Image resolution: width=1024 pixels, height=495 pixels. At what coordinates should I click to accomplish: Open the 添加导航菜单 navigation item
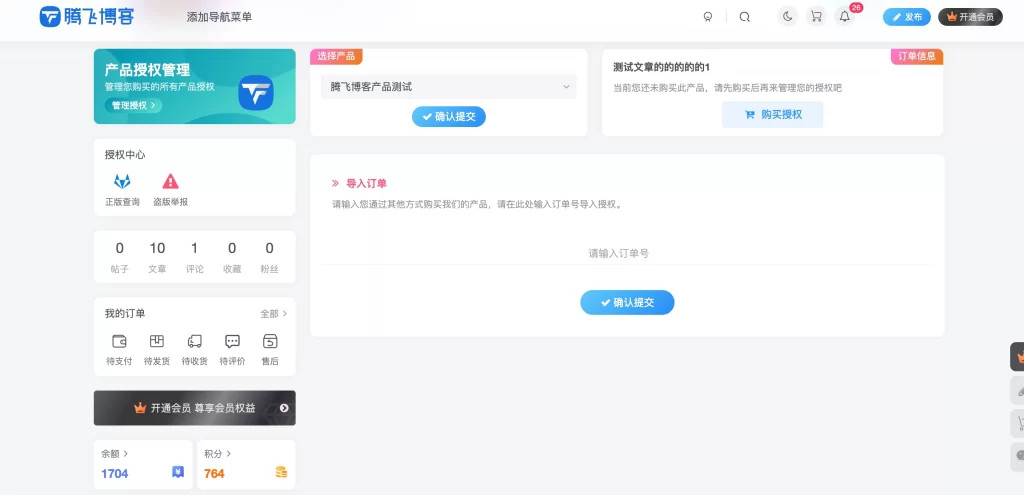[219, 17]
